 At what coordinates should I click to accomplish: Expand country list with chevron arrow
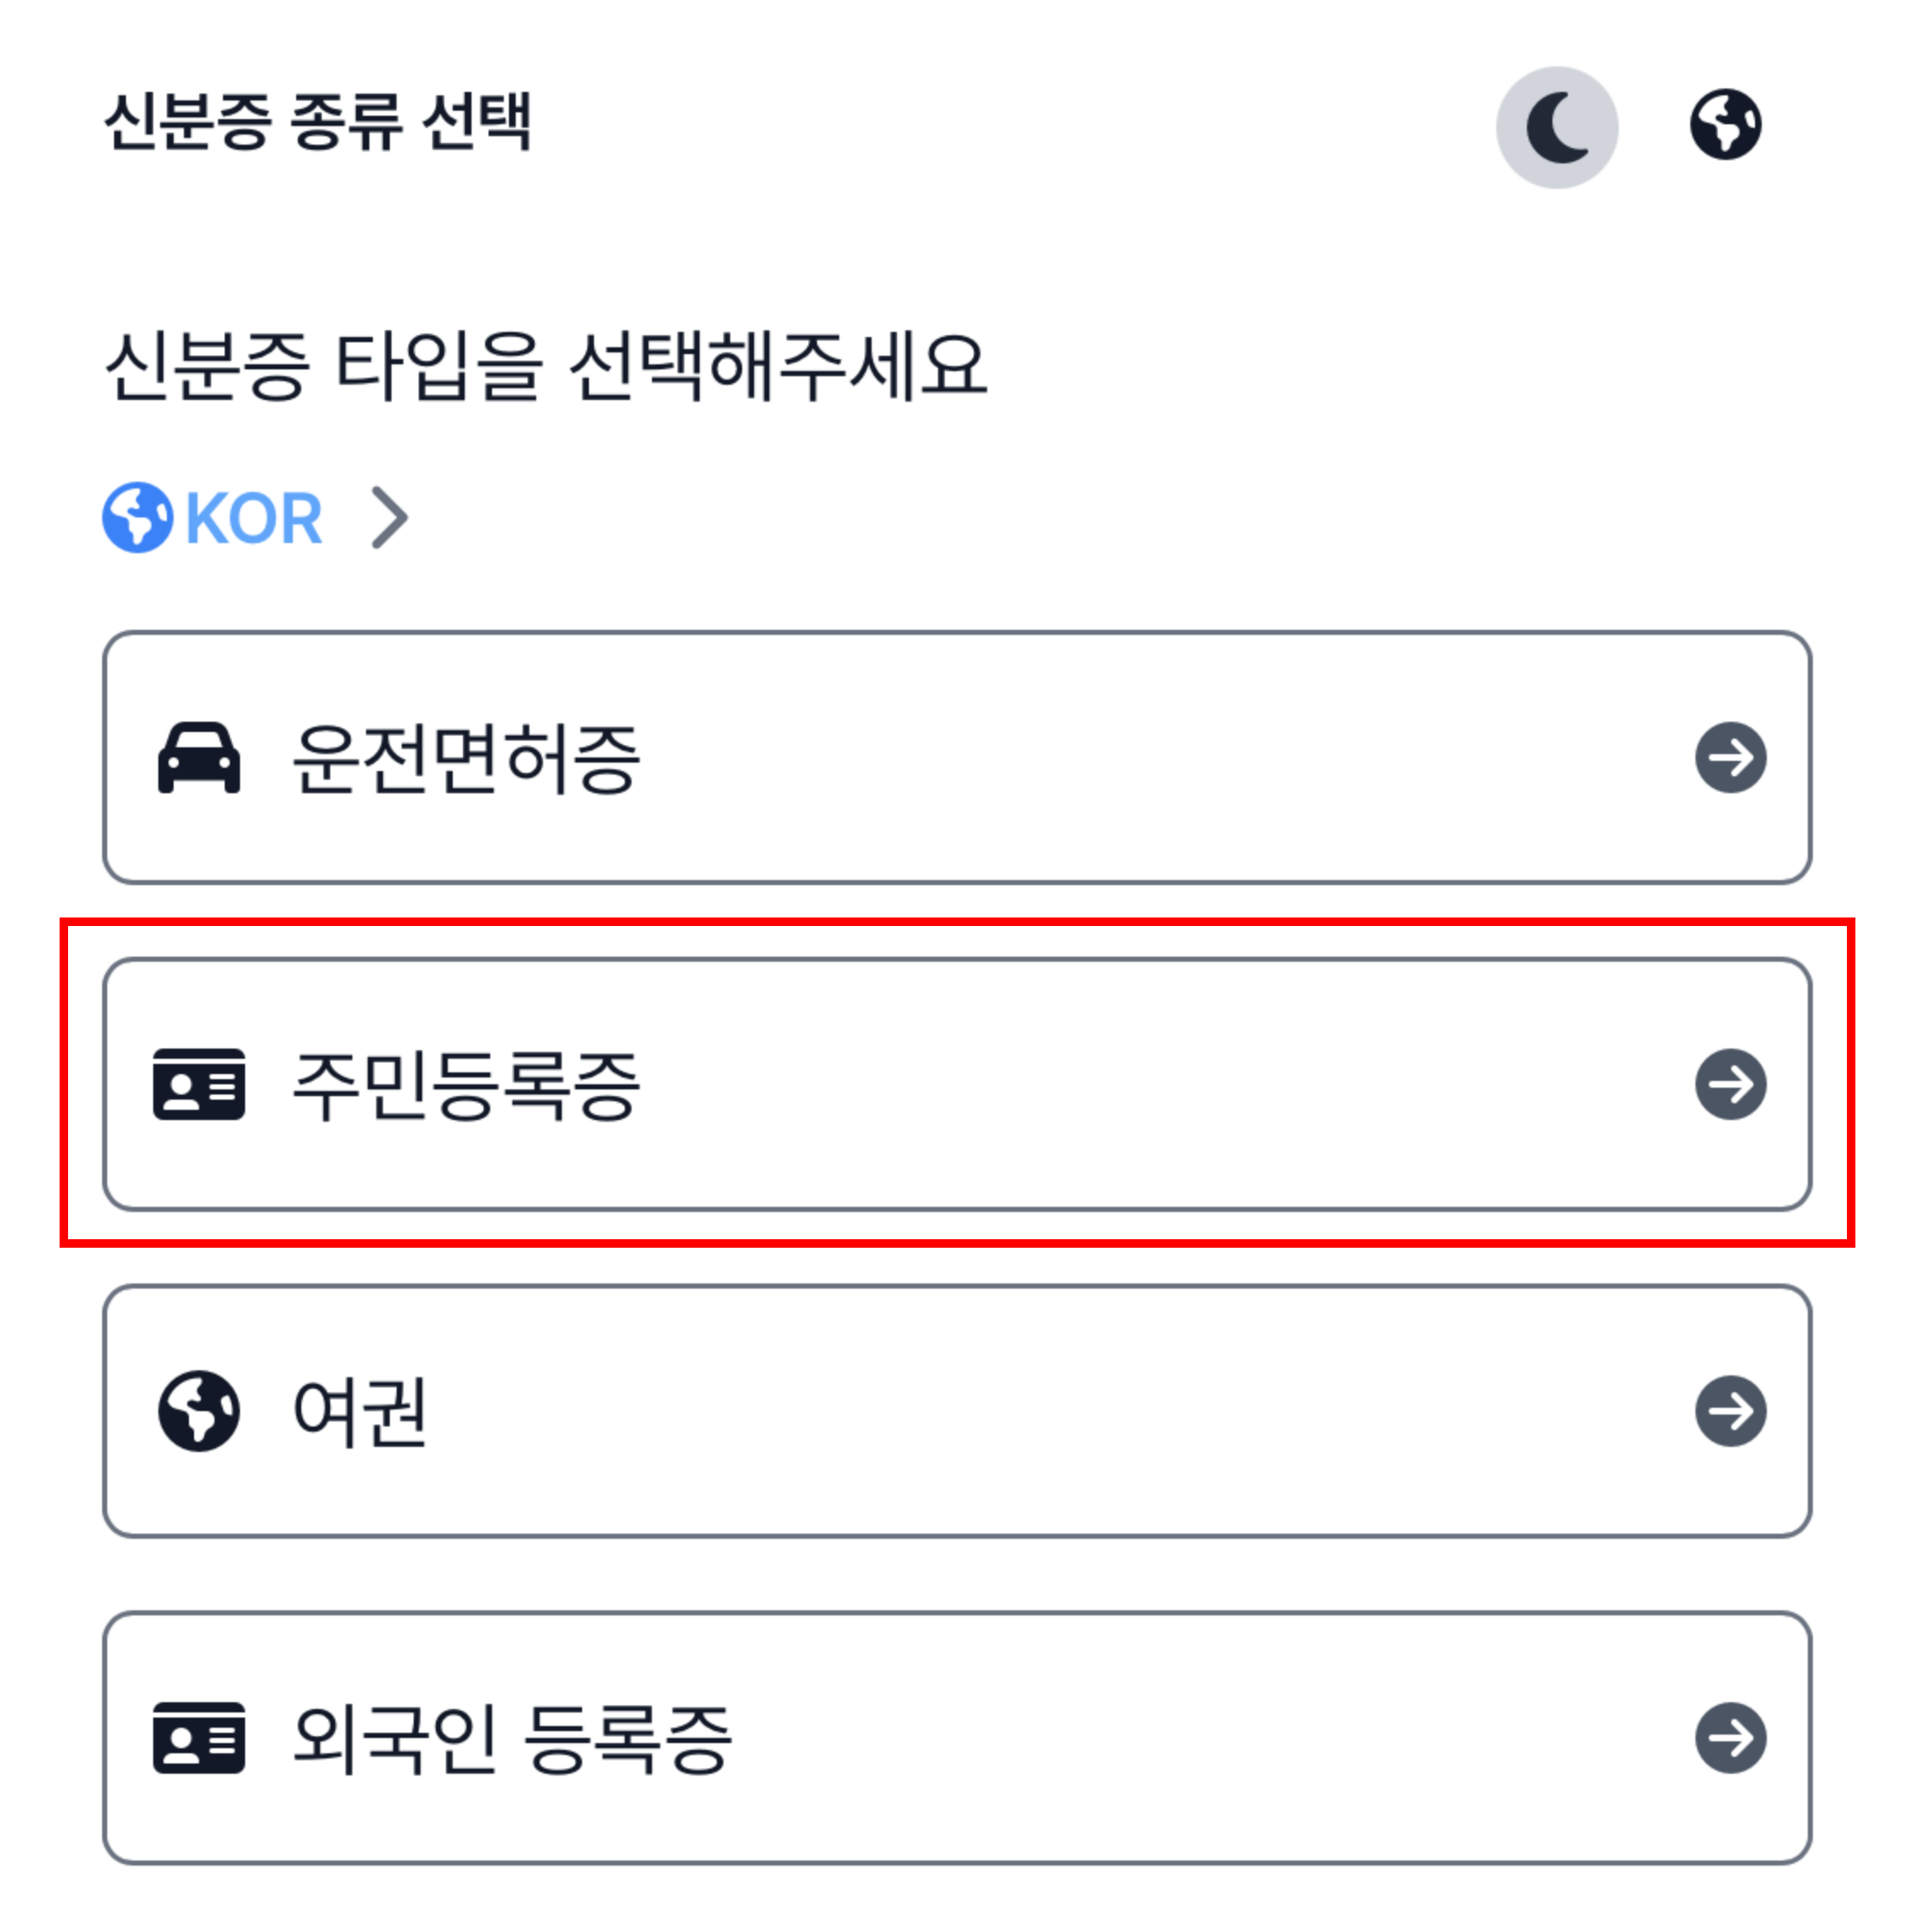[389, 518]
